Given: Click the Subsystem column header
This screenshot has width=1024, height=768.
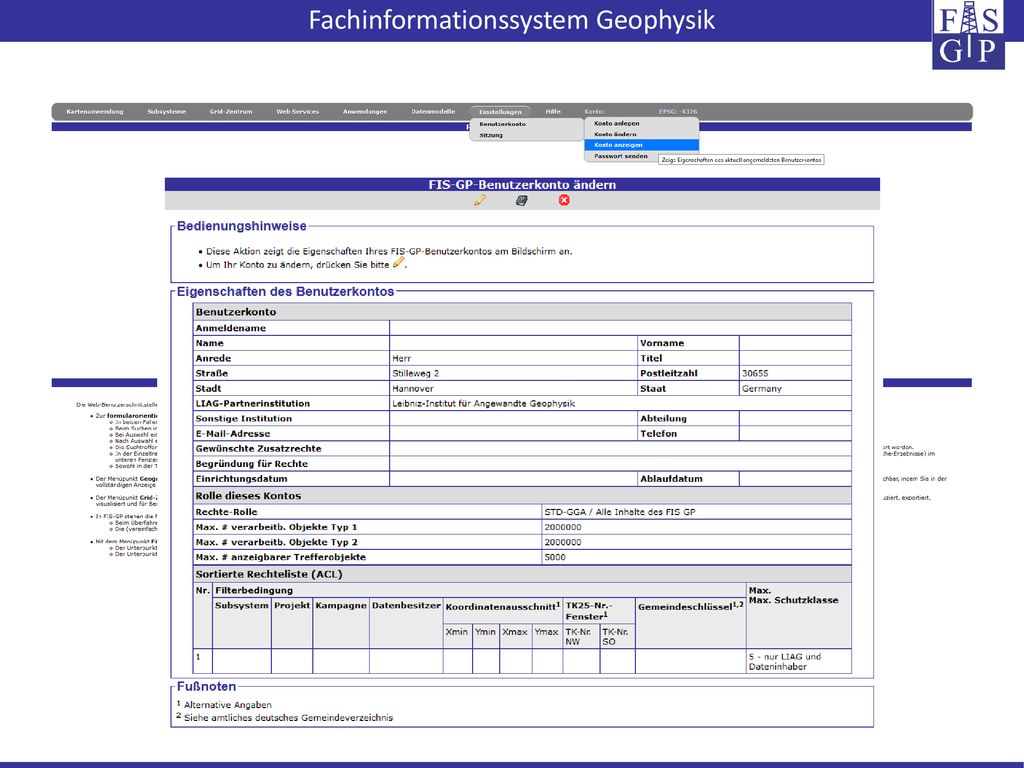Looking at the screenshot, I should pyautogui.click(x=242, y=605).
